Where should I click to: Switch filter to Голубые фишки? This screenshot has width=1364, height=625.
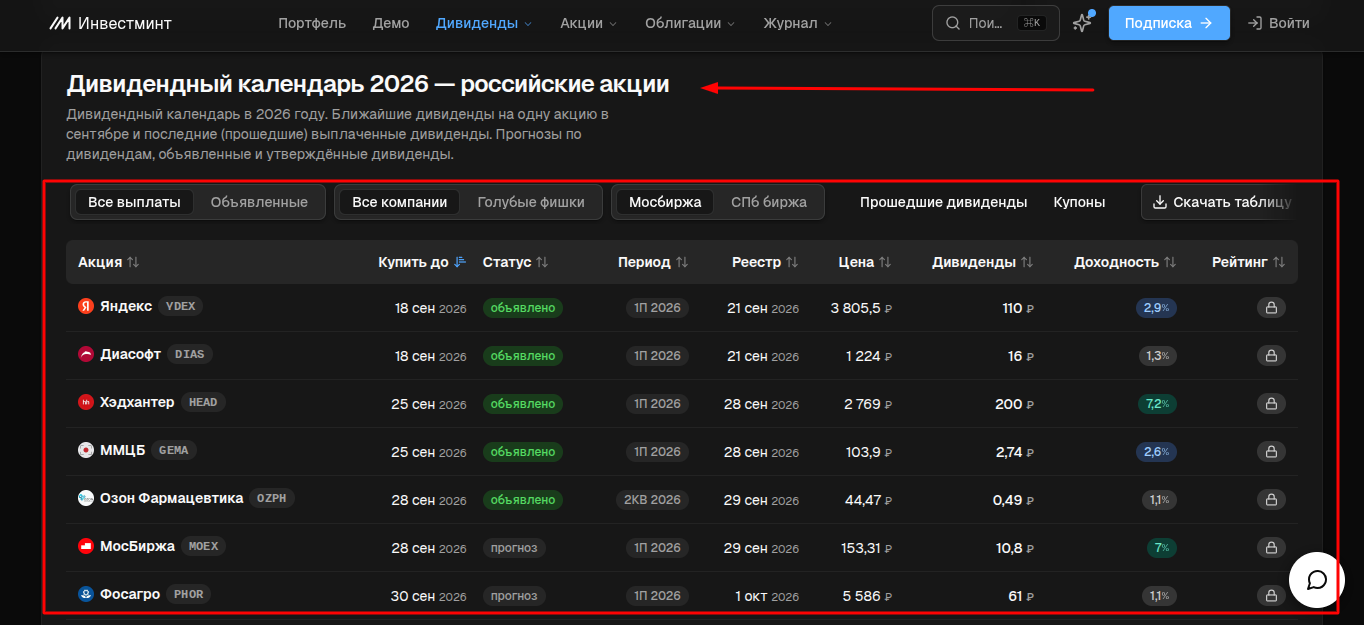tap(531, 202)
